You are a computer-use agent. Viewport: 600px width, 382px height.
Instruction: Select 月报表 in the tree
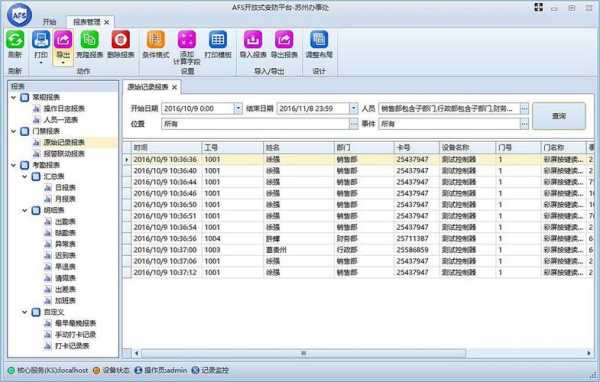[65, 199]
